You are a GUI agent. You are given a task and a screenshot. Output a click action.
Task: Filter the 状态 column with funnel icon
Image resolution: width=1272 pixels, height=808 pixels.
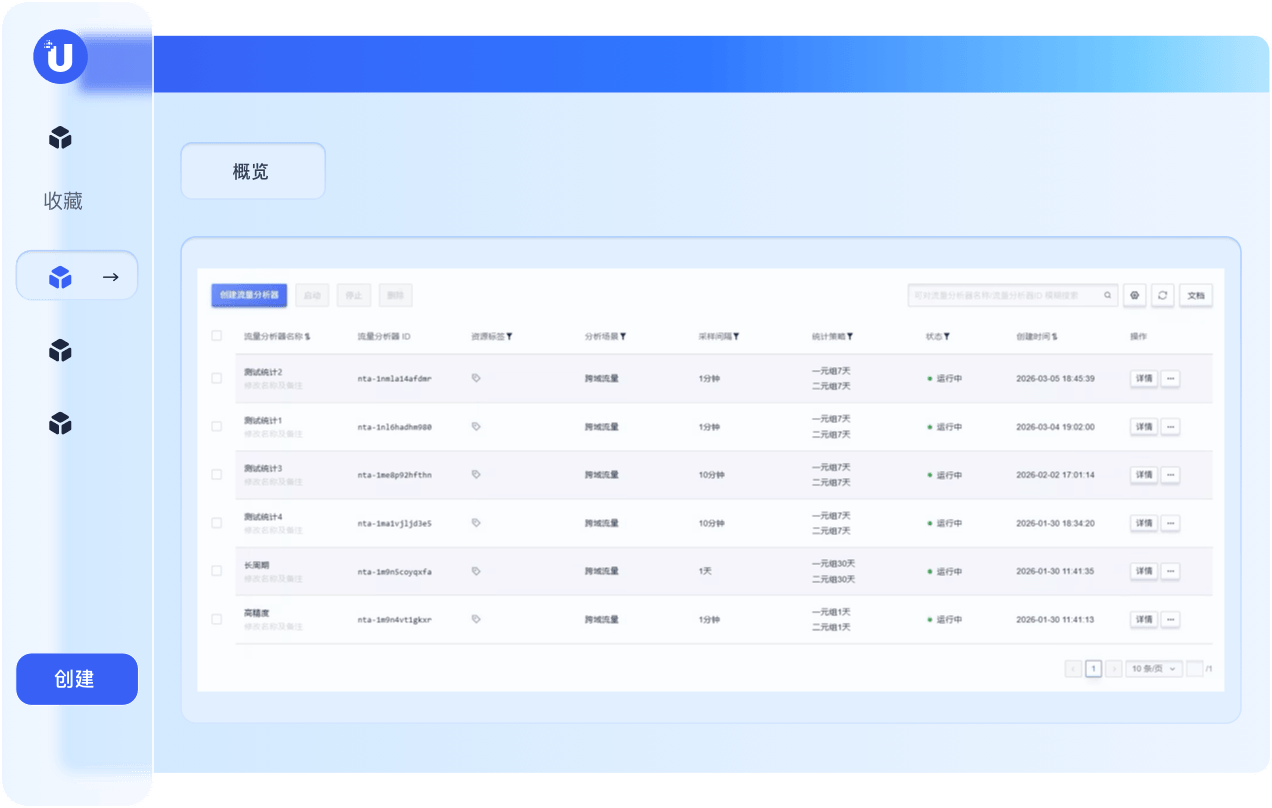click(947, 337)
